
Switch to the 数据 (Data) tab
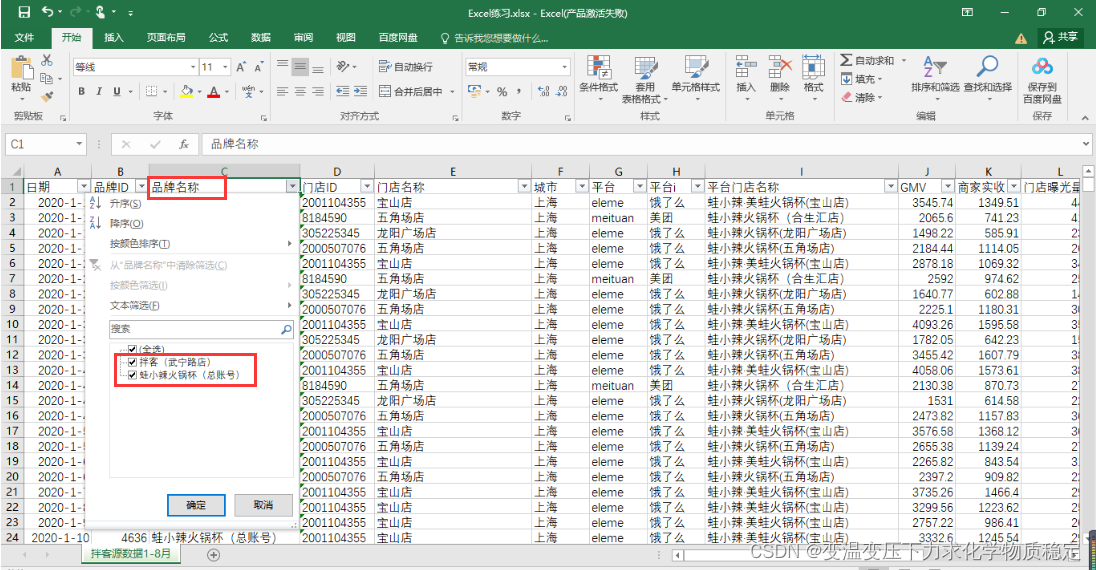click(261, 37)
